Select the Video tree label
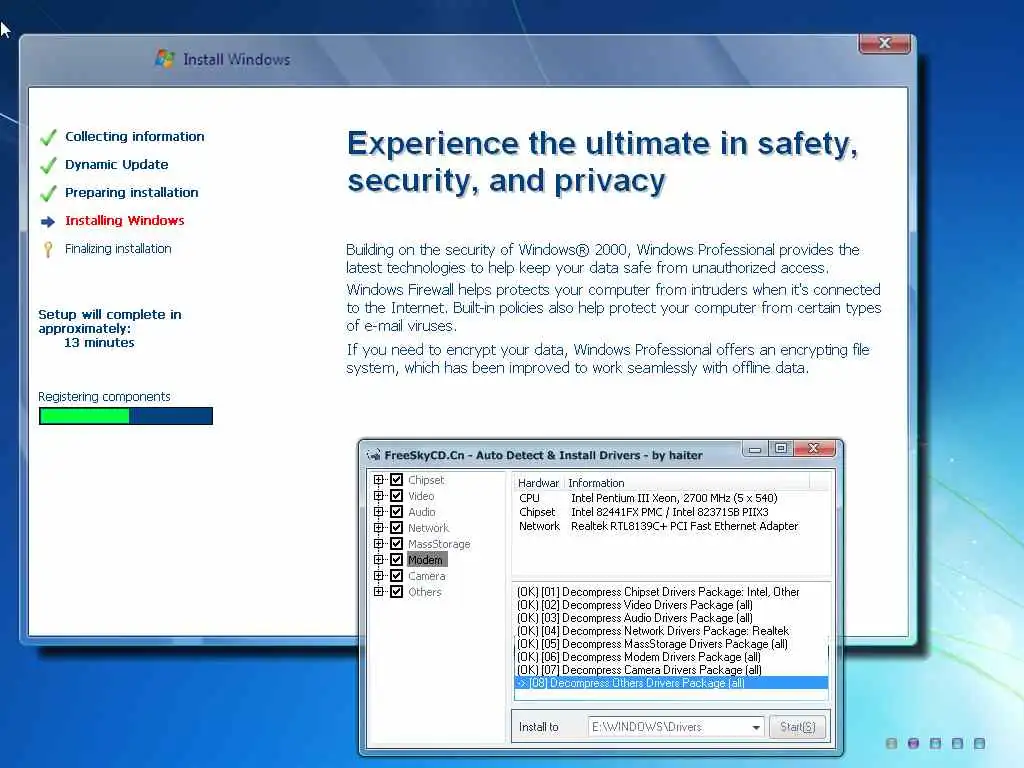Screen dimensions: 1024x768 [x=421, y=496]
